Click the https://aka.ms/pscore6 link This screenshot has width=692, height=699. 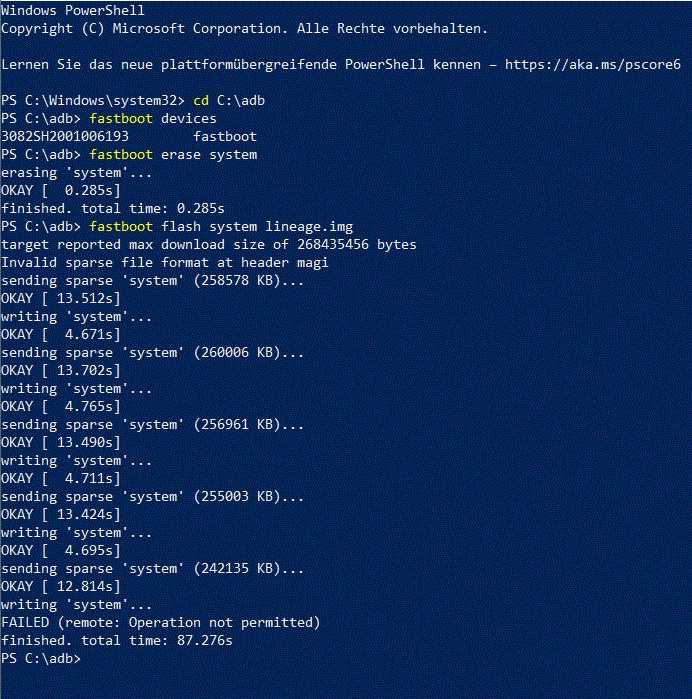593,65
